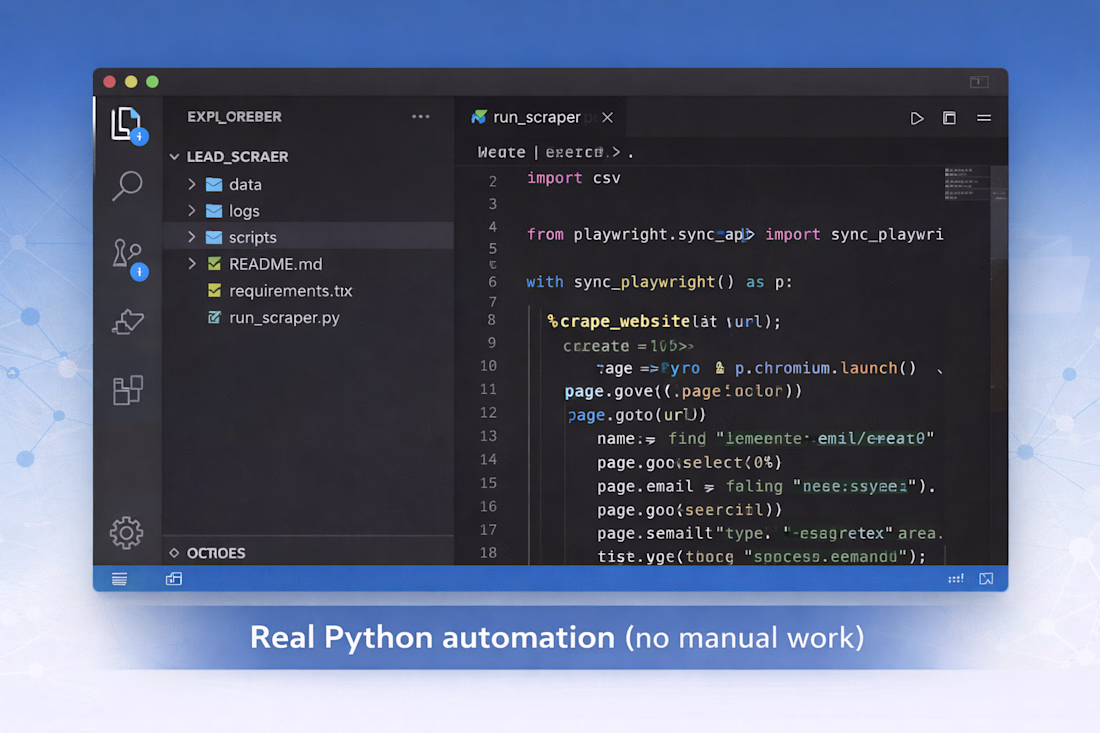Expand the logs folder chevron

pyautogui.click(x=192, y=210)
